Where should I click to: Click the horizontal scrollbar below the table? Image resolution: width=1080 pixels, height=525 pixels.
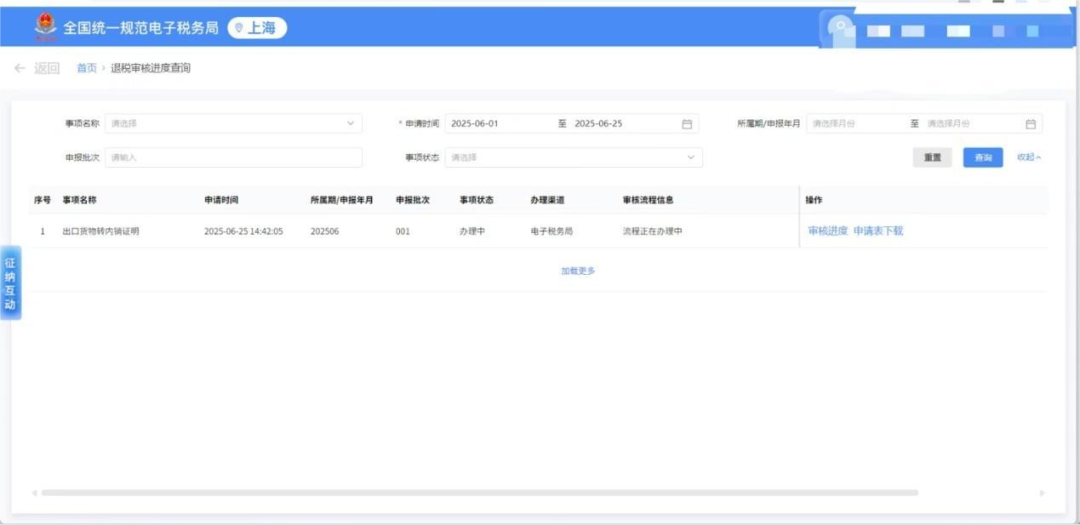tap(479, 492)
